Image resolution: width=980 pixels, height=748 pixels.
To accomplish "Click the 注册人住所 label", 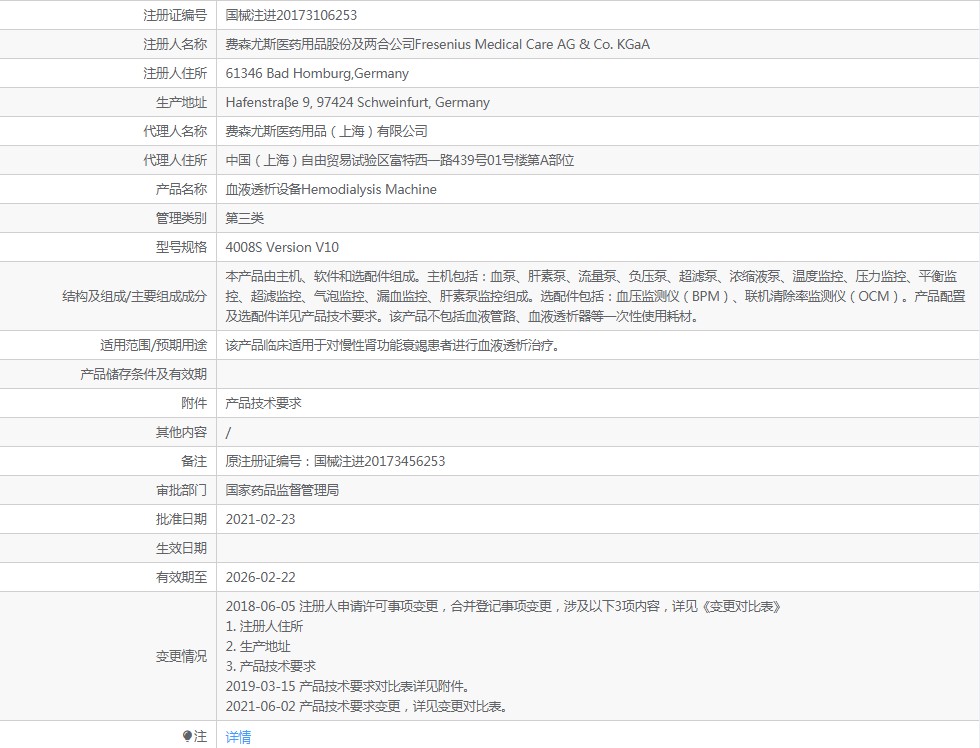I will click(175, 73).
